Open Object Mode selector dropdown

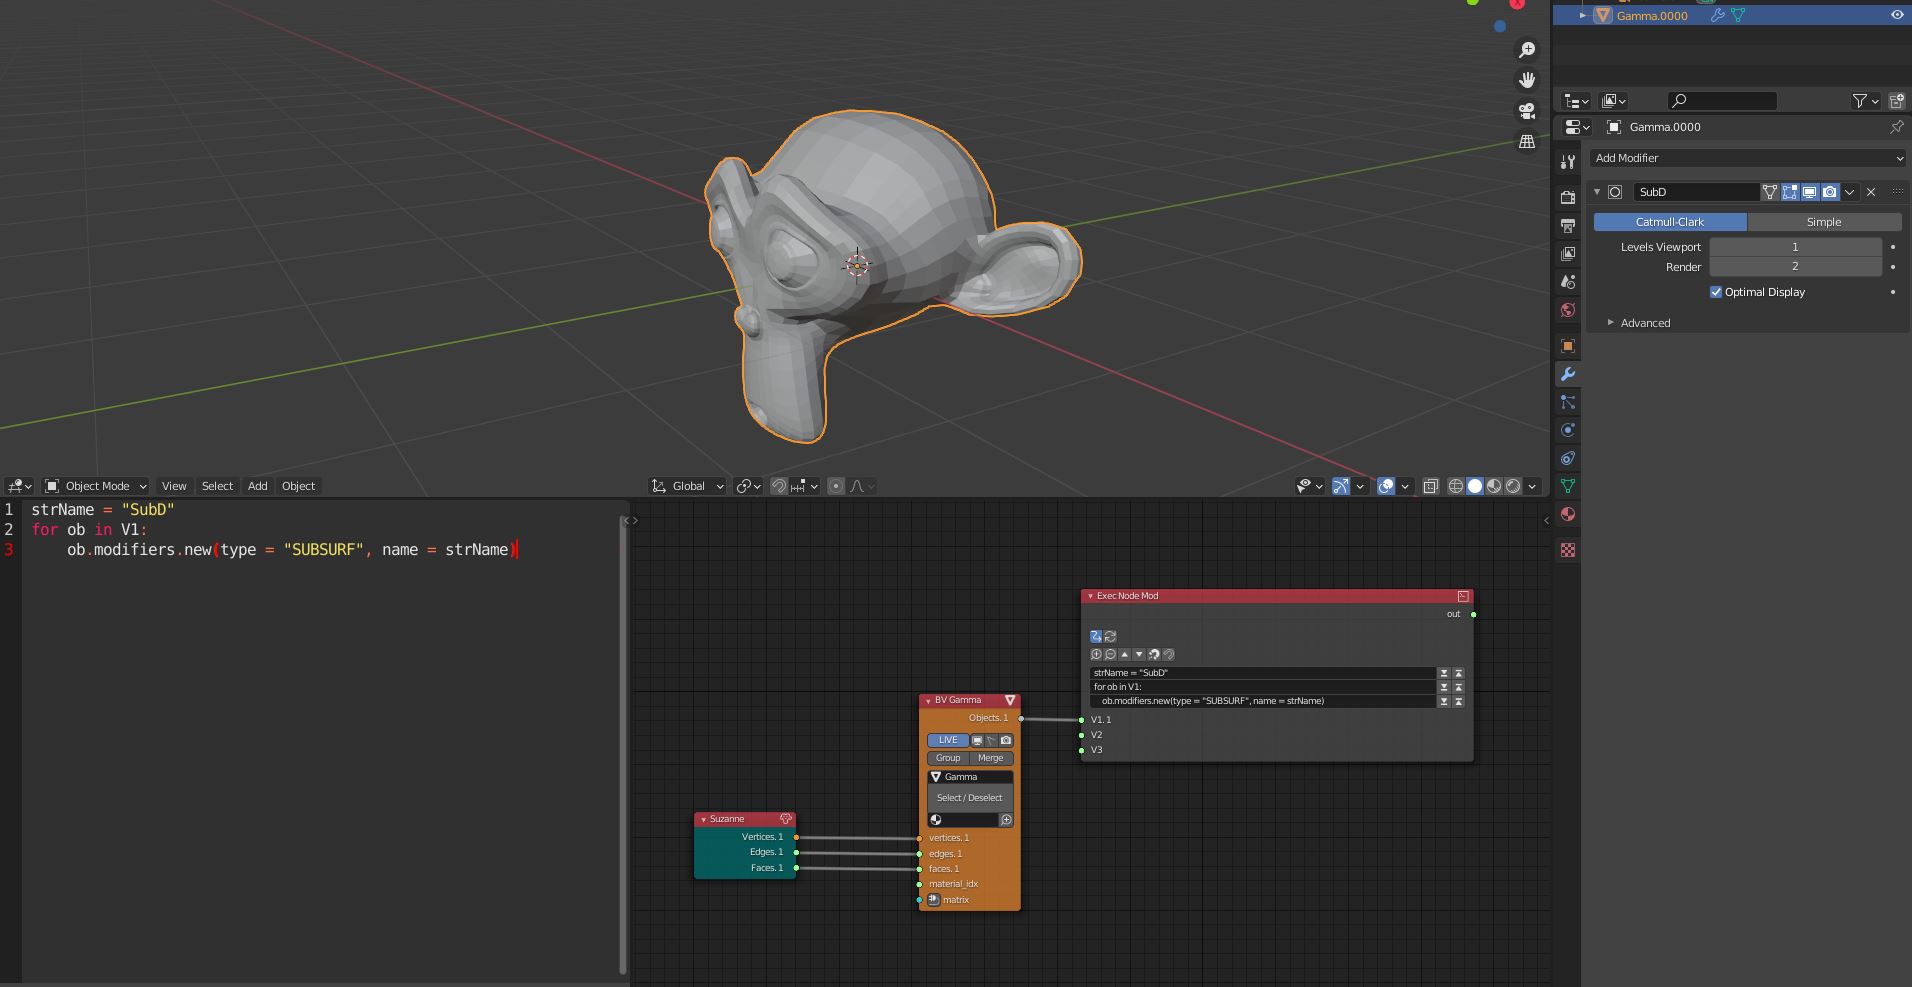click(x=96, y=486)
